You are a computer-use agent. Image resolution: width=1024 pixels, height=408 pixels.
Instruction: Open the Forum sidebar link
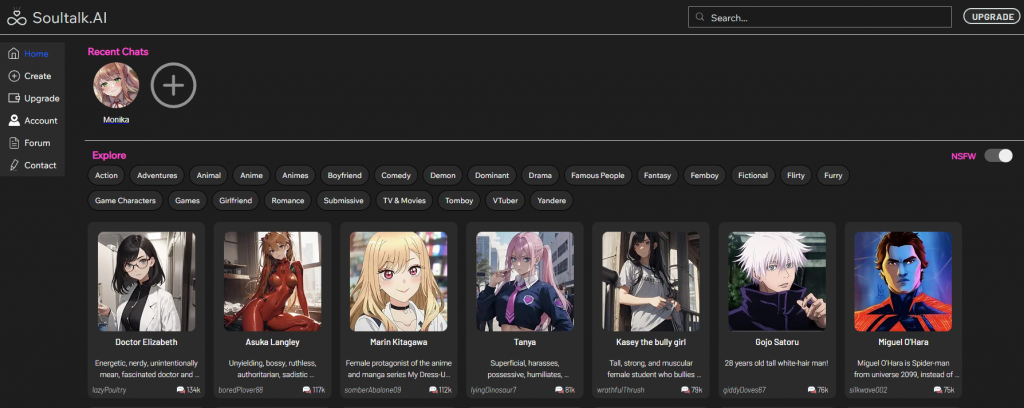click(30, 143)
